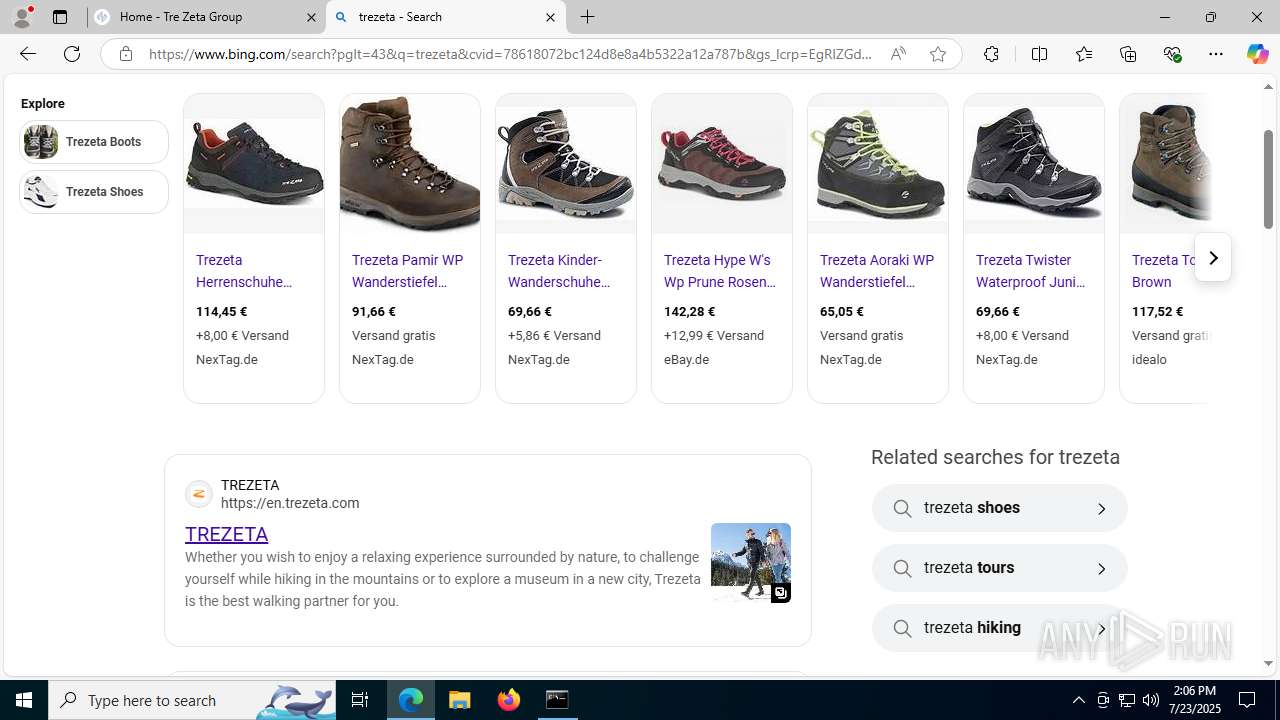Open Trezeta Hype W's Wp Prune link
Viewport: 1280px width, 720px height.
[x=720, y=271]
